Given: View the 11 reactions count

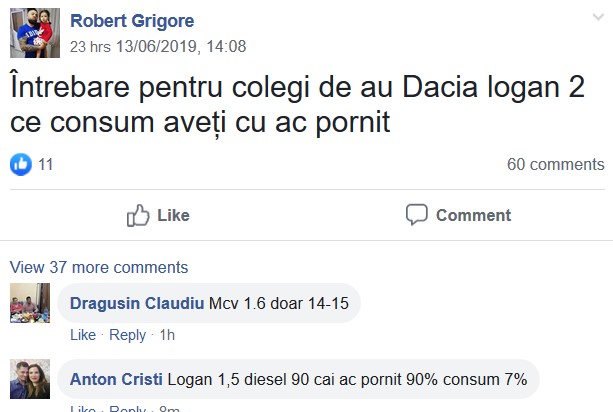Looking at the screenshot, I should pos(45,165).
